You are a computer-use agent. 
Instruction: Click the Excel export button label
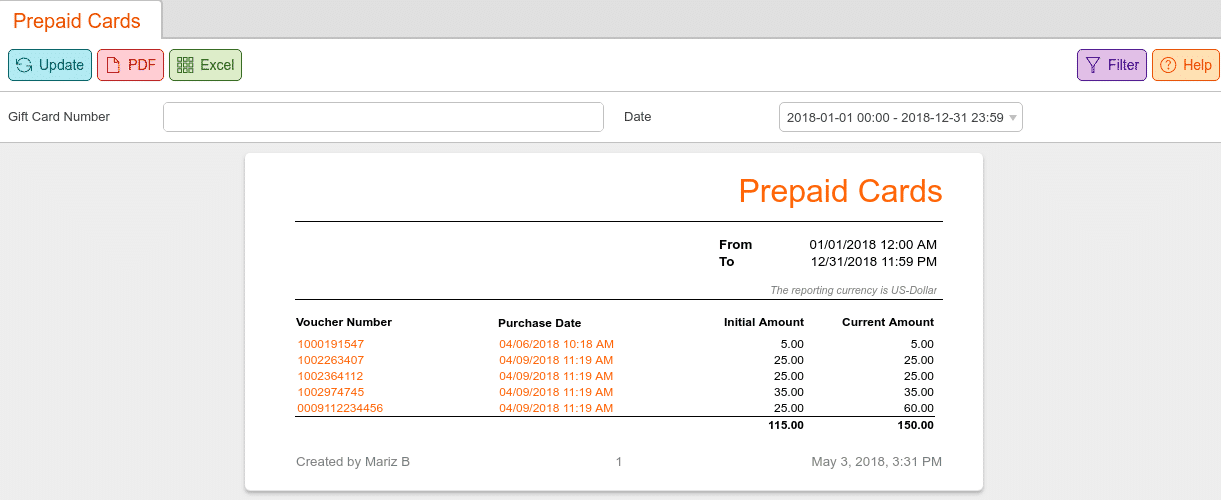point(217,65)
